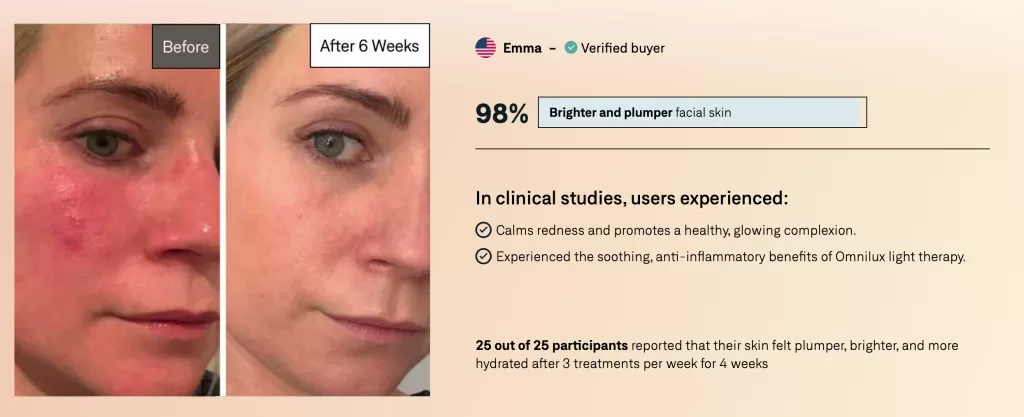
Task: Click the teal verified buyer checkmark badge
Action: (x=571, y=48)
